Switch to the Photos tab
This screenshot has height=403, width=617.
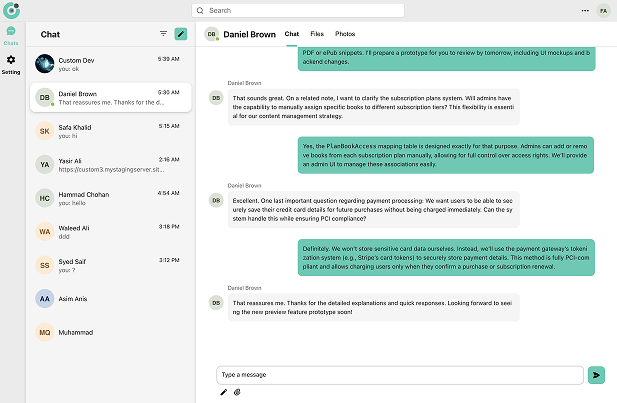pyautogui.click(x=345, y=34)
